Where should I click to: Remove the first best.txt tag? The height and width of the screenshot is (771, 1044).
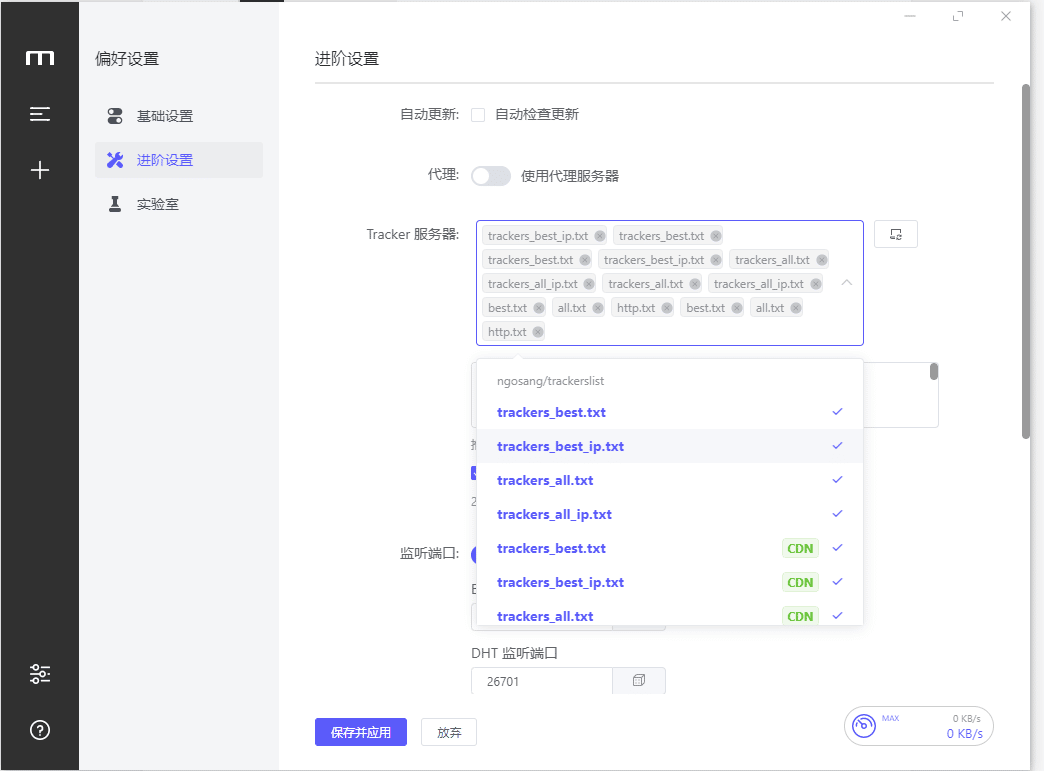tap(539, 308)
